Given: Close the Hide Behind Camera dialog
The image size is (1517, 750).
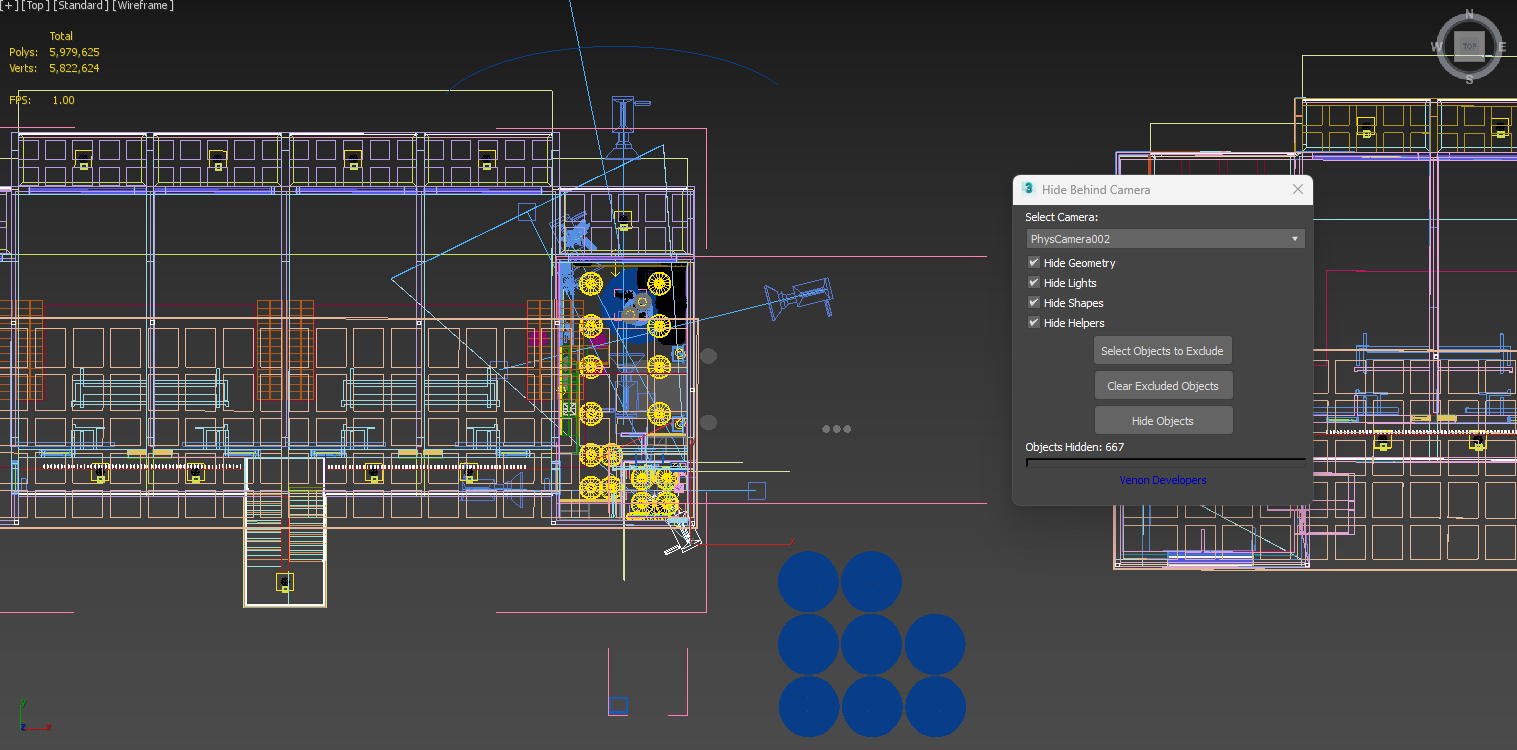Looking at the screenshot, I should click(x=1297, y=189).
